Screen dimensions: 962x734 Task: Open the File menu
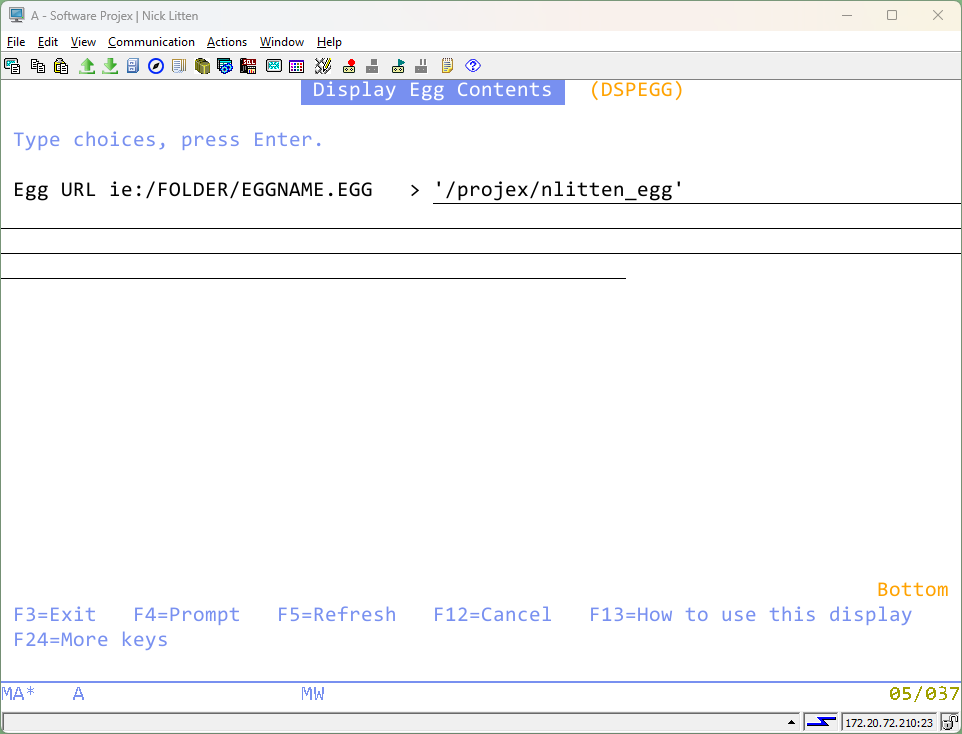pyautogui.click(x=16, y=42)
